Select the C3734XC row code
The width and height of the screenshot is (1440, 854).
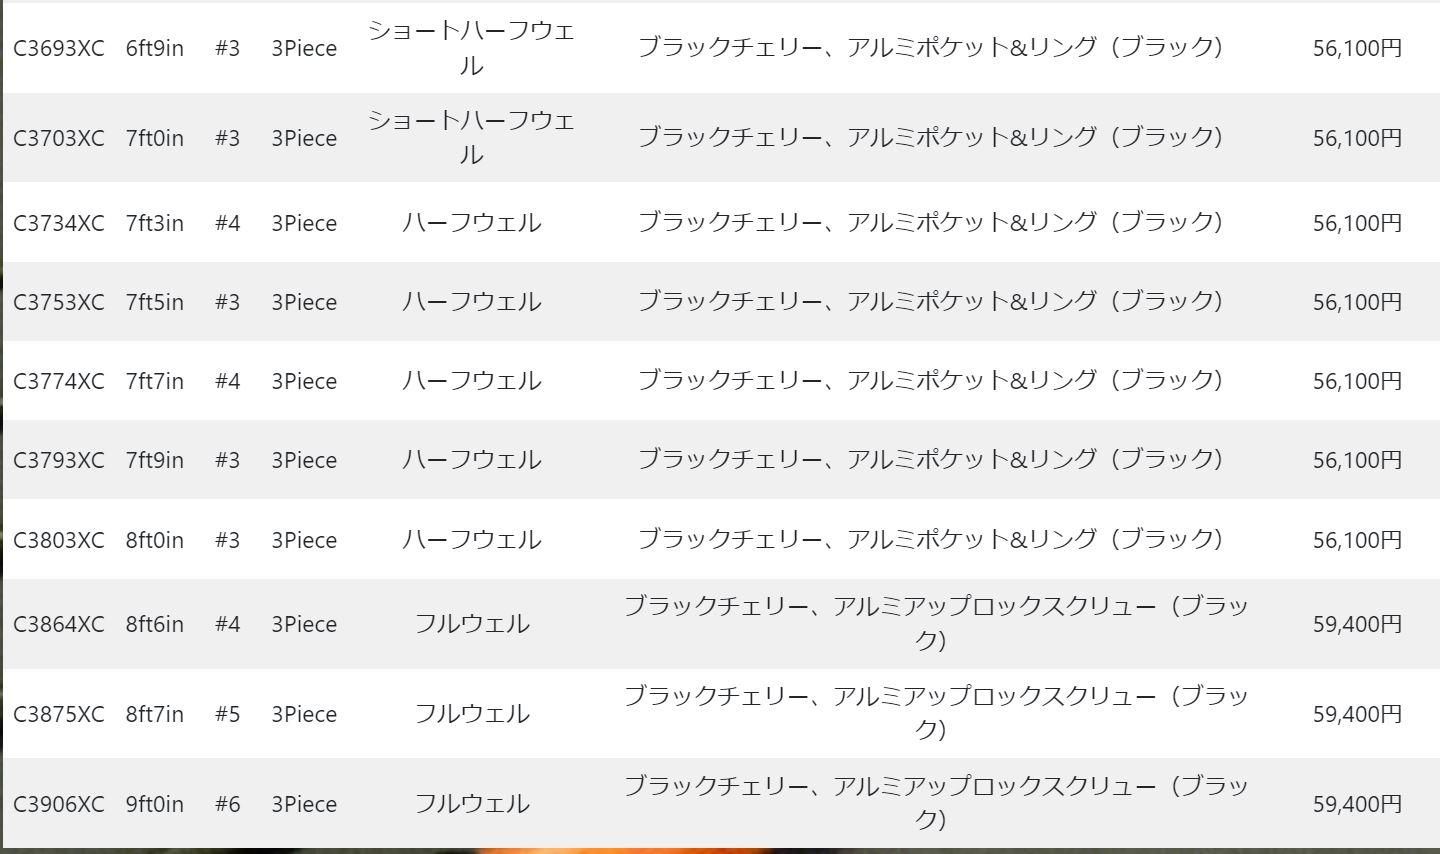(59, 223)
